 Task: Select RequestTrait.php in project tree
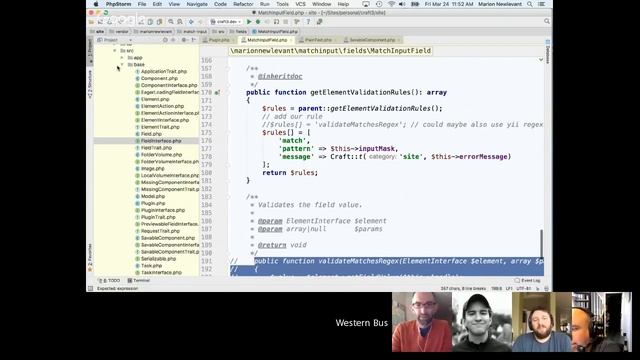click(x=160, y=231)
